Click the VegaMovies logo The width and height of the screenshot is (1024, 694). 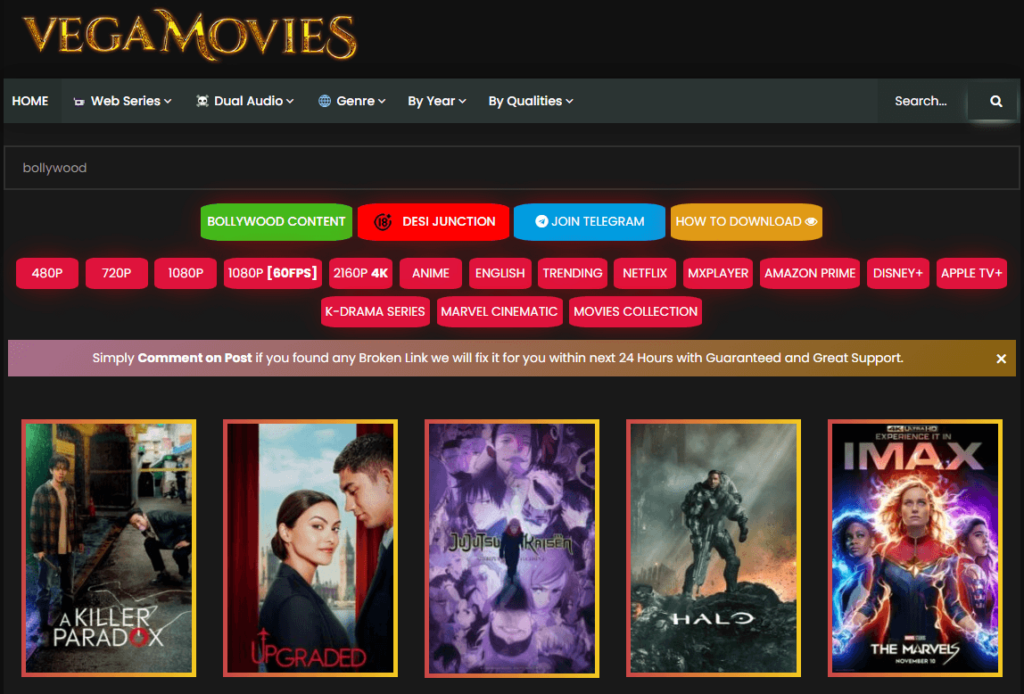190,35
